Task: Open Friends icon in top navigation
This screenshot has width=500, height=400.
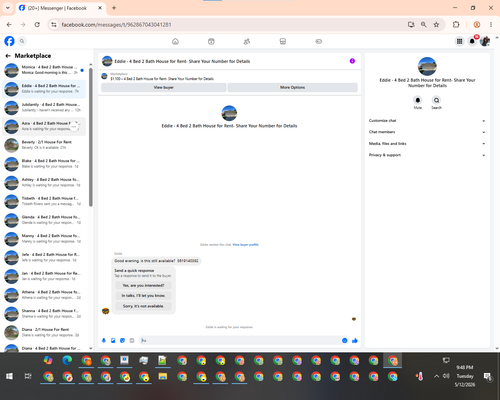Action: pyautogui.click(x=247, y=41)
